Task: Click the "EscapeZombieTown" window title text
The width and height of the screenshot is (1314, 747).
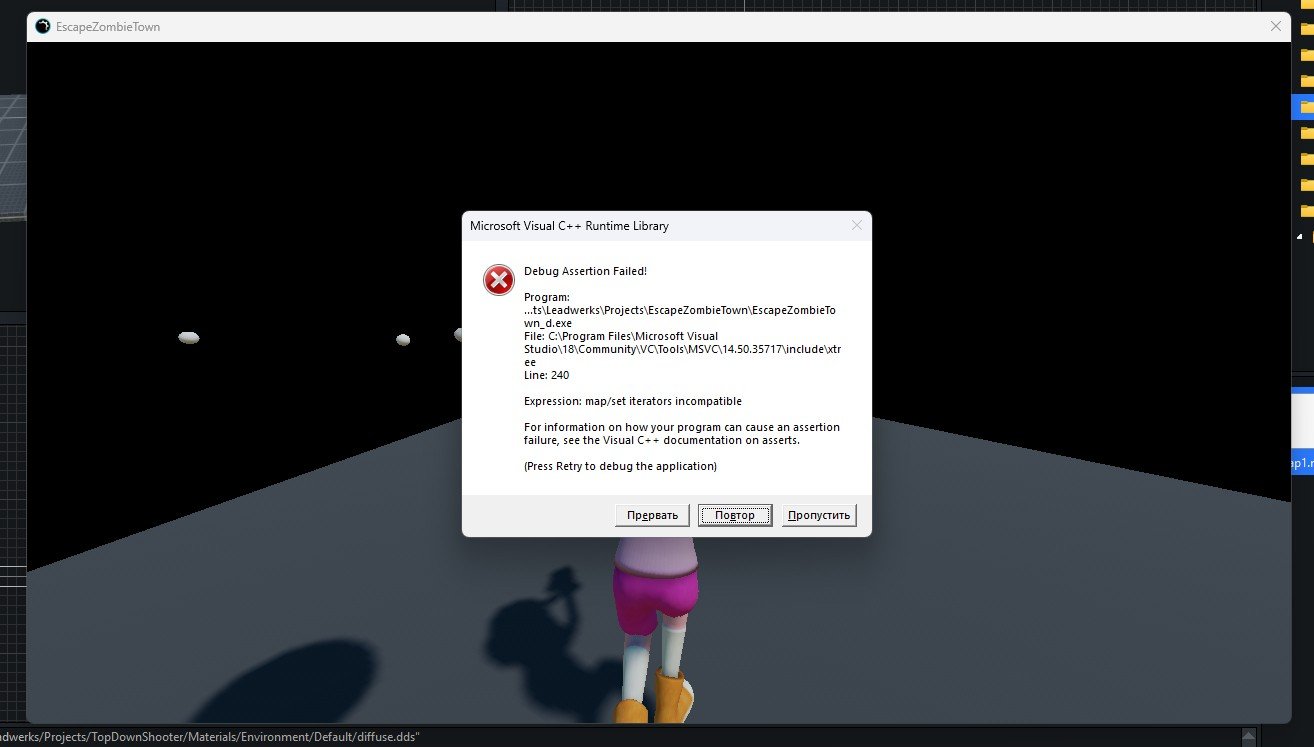Action: pyautogui.click(x=108, y=27)
